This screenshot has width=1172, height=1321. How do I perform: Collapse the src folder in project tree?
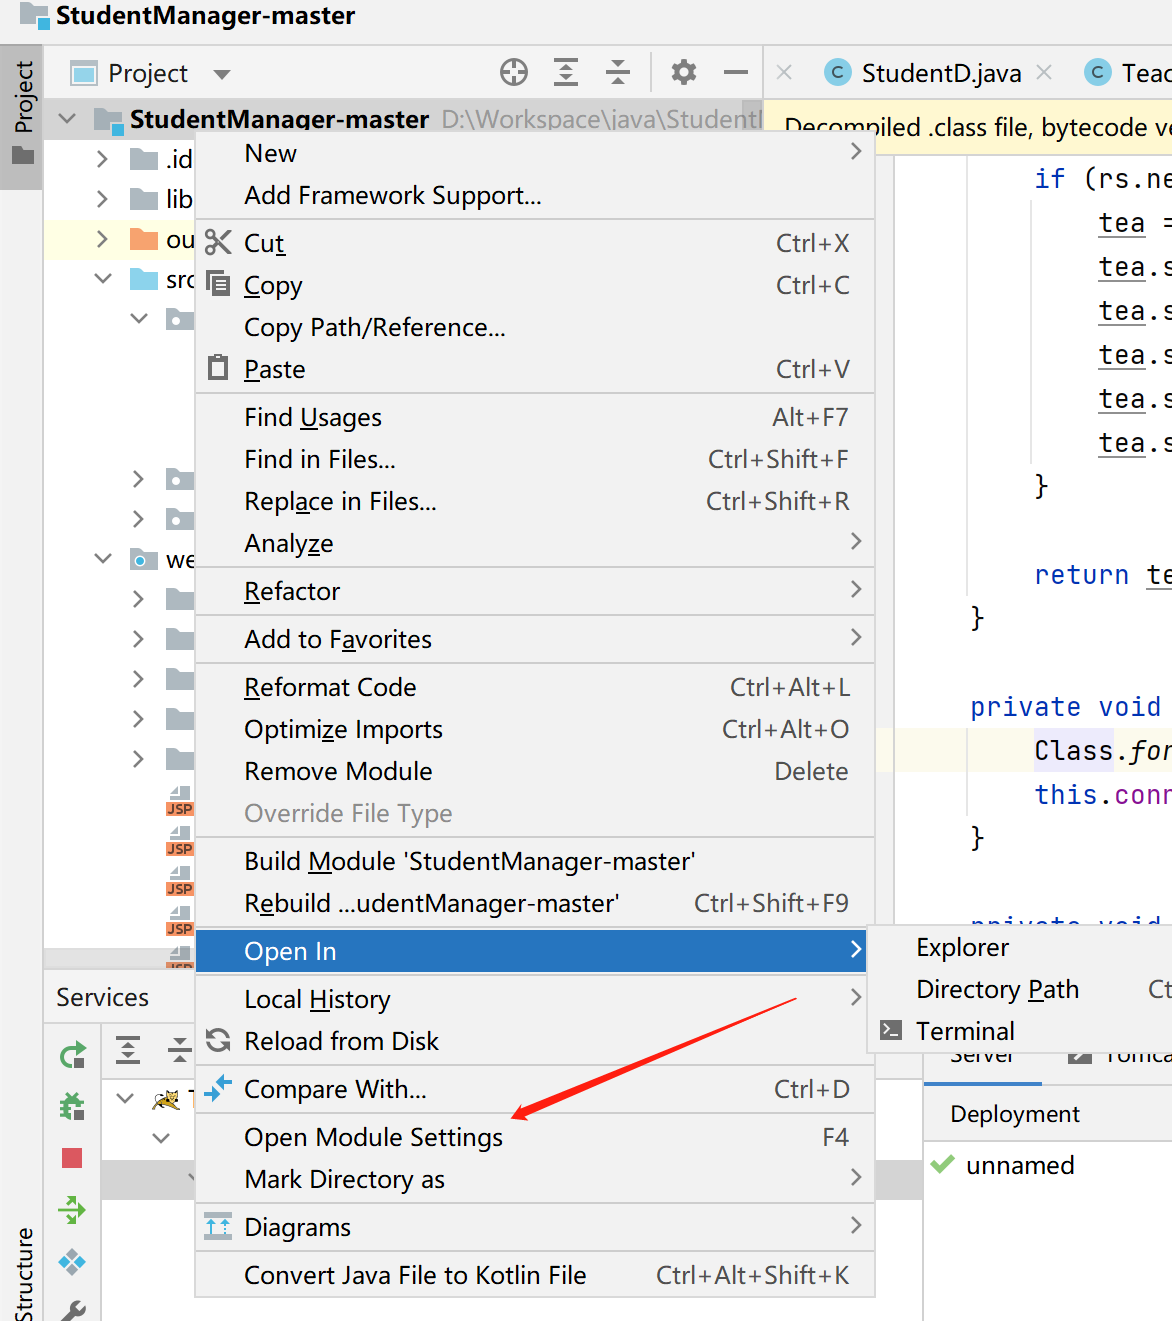click(103, 278)
